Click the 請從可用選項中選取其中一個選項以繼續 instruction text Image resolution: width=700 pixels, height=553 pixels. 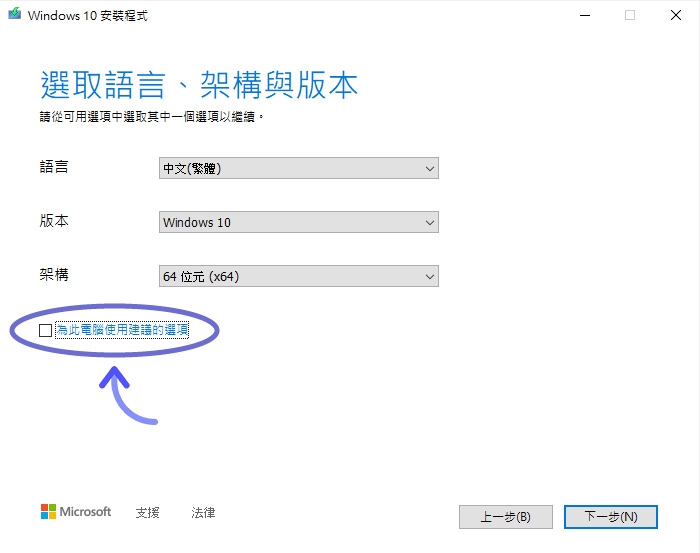pyautogui.click(x=151, y=117)
